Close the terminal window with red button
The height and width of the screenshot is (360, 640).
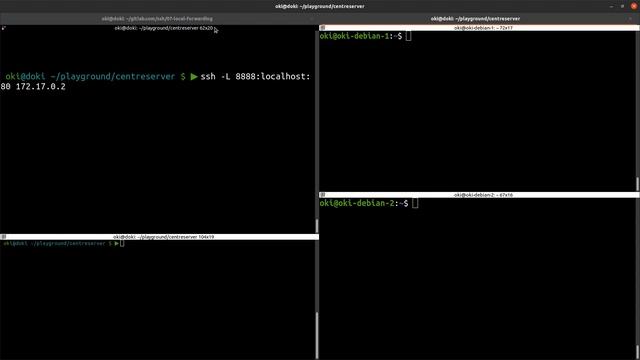pyautogui.click(x=634, y=6)
